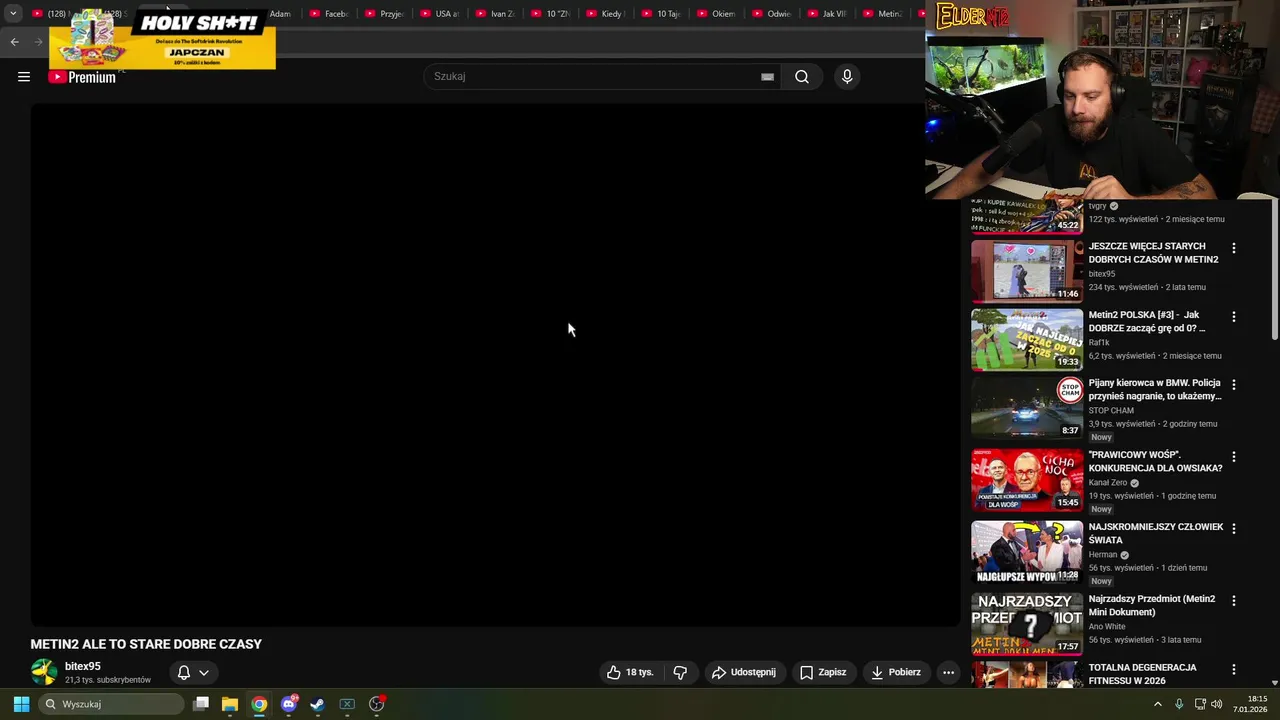Open Pijany kierowca w BMW thumbnail
The width and height of the screenshot is (1280, 720).
coord(1027,408)
